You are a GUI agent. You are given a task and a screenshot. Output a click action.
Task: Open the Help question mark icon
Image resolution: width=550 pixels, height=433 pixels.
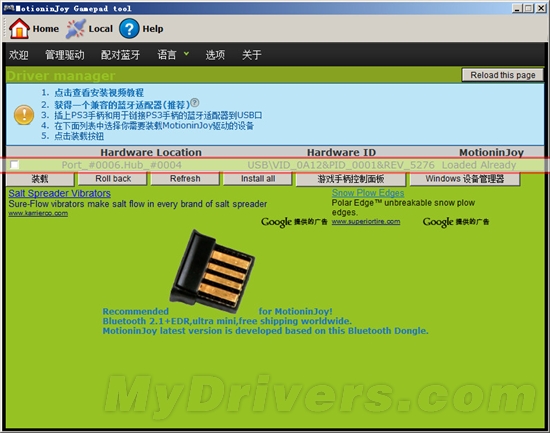pyautogui.click(x=129, y=29)
